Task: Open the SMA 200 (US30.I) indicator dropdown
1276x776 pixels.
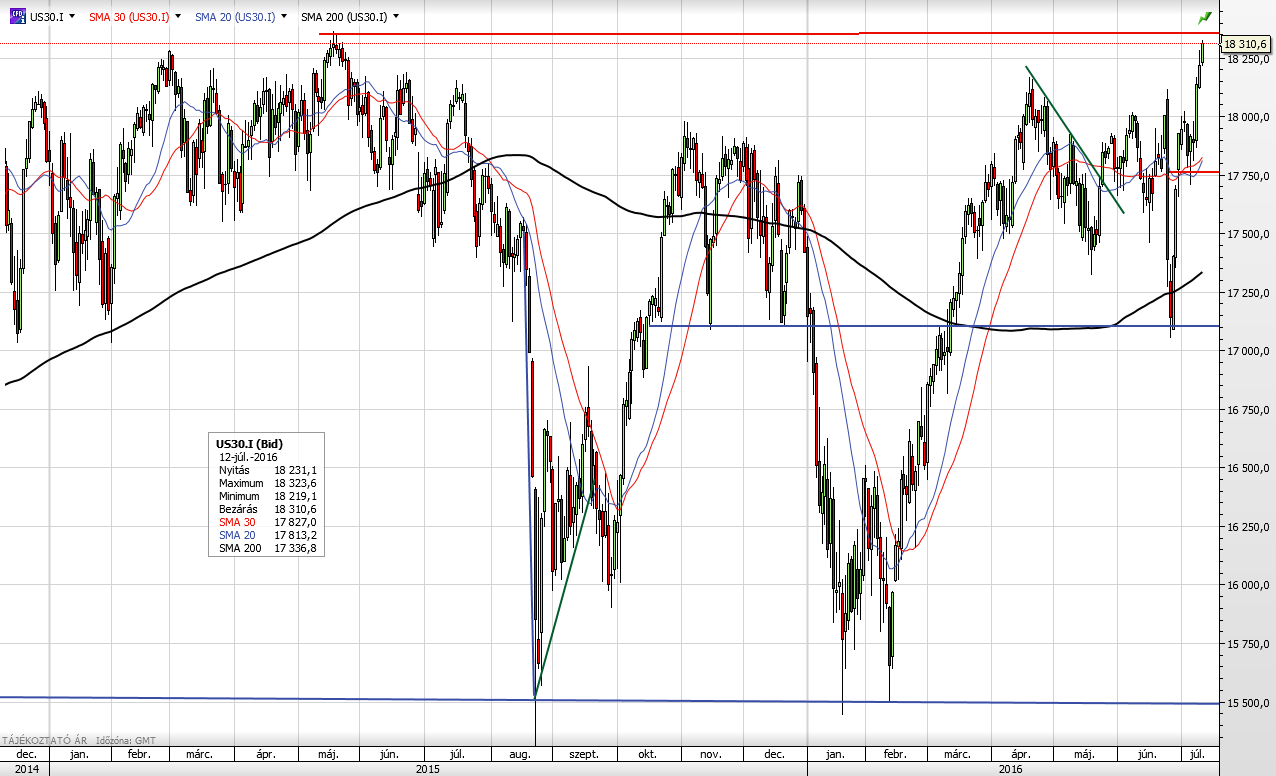Action: [396, 17]
